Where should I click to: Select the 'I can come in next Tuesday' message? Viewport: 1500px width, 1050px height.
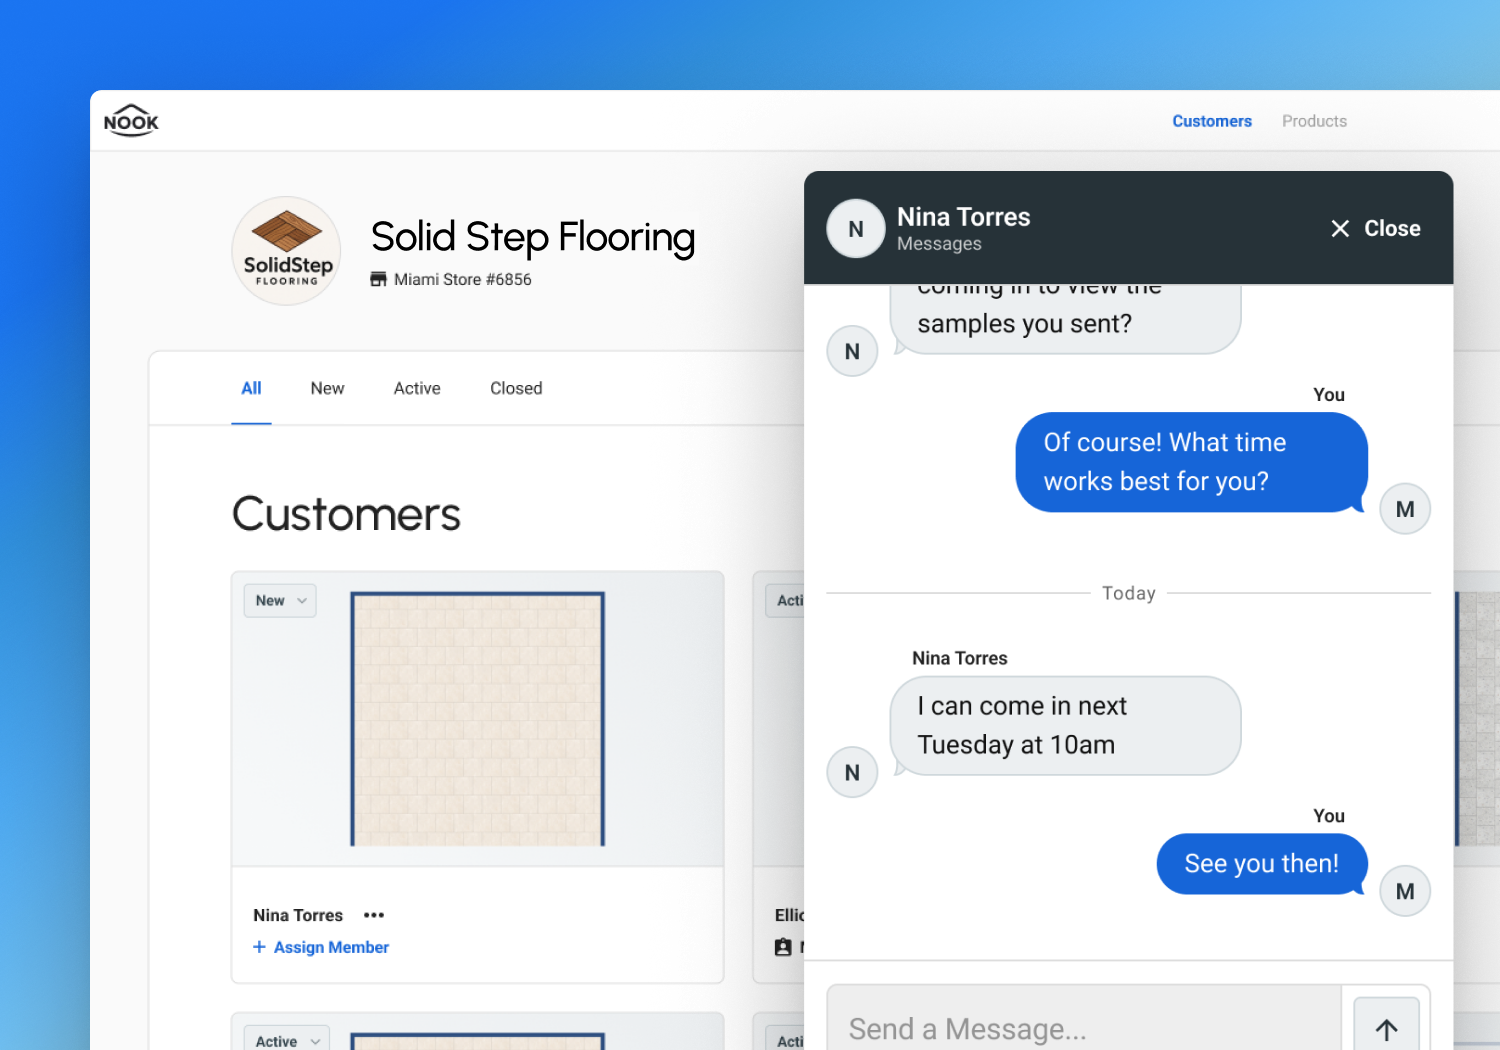point(1065,725)
